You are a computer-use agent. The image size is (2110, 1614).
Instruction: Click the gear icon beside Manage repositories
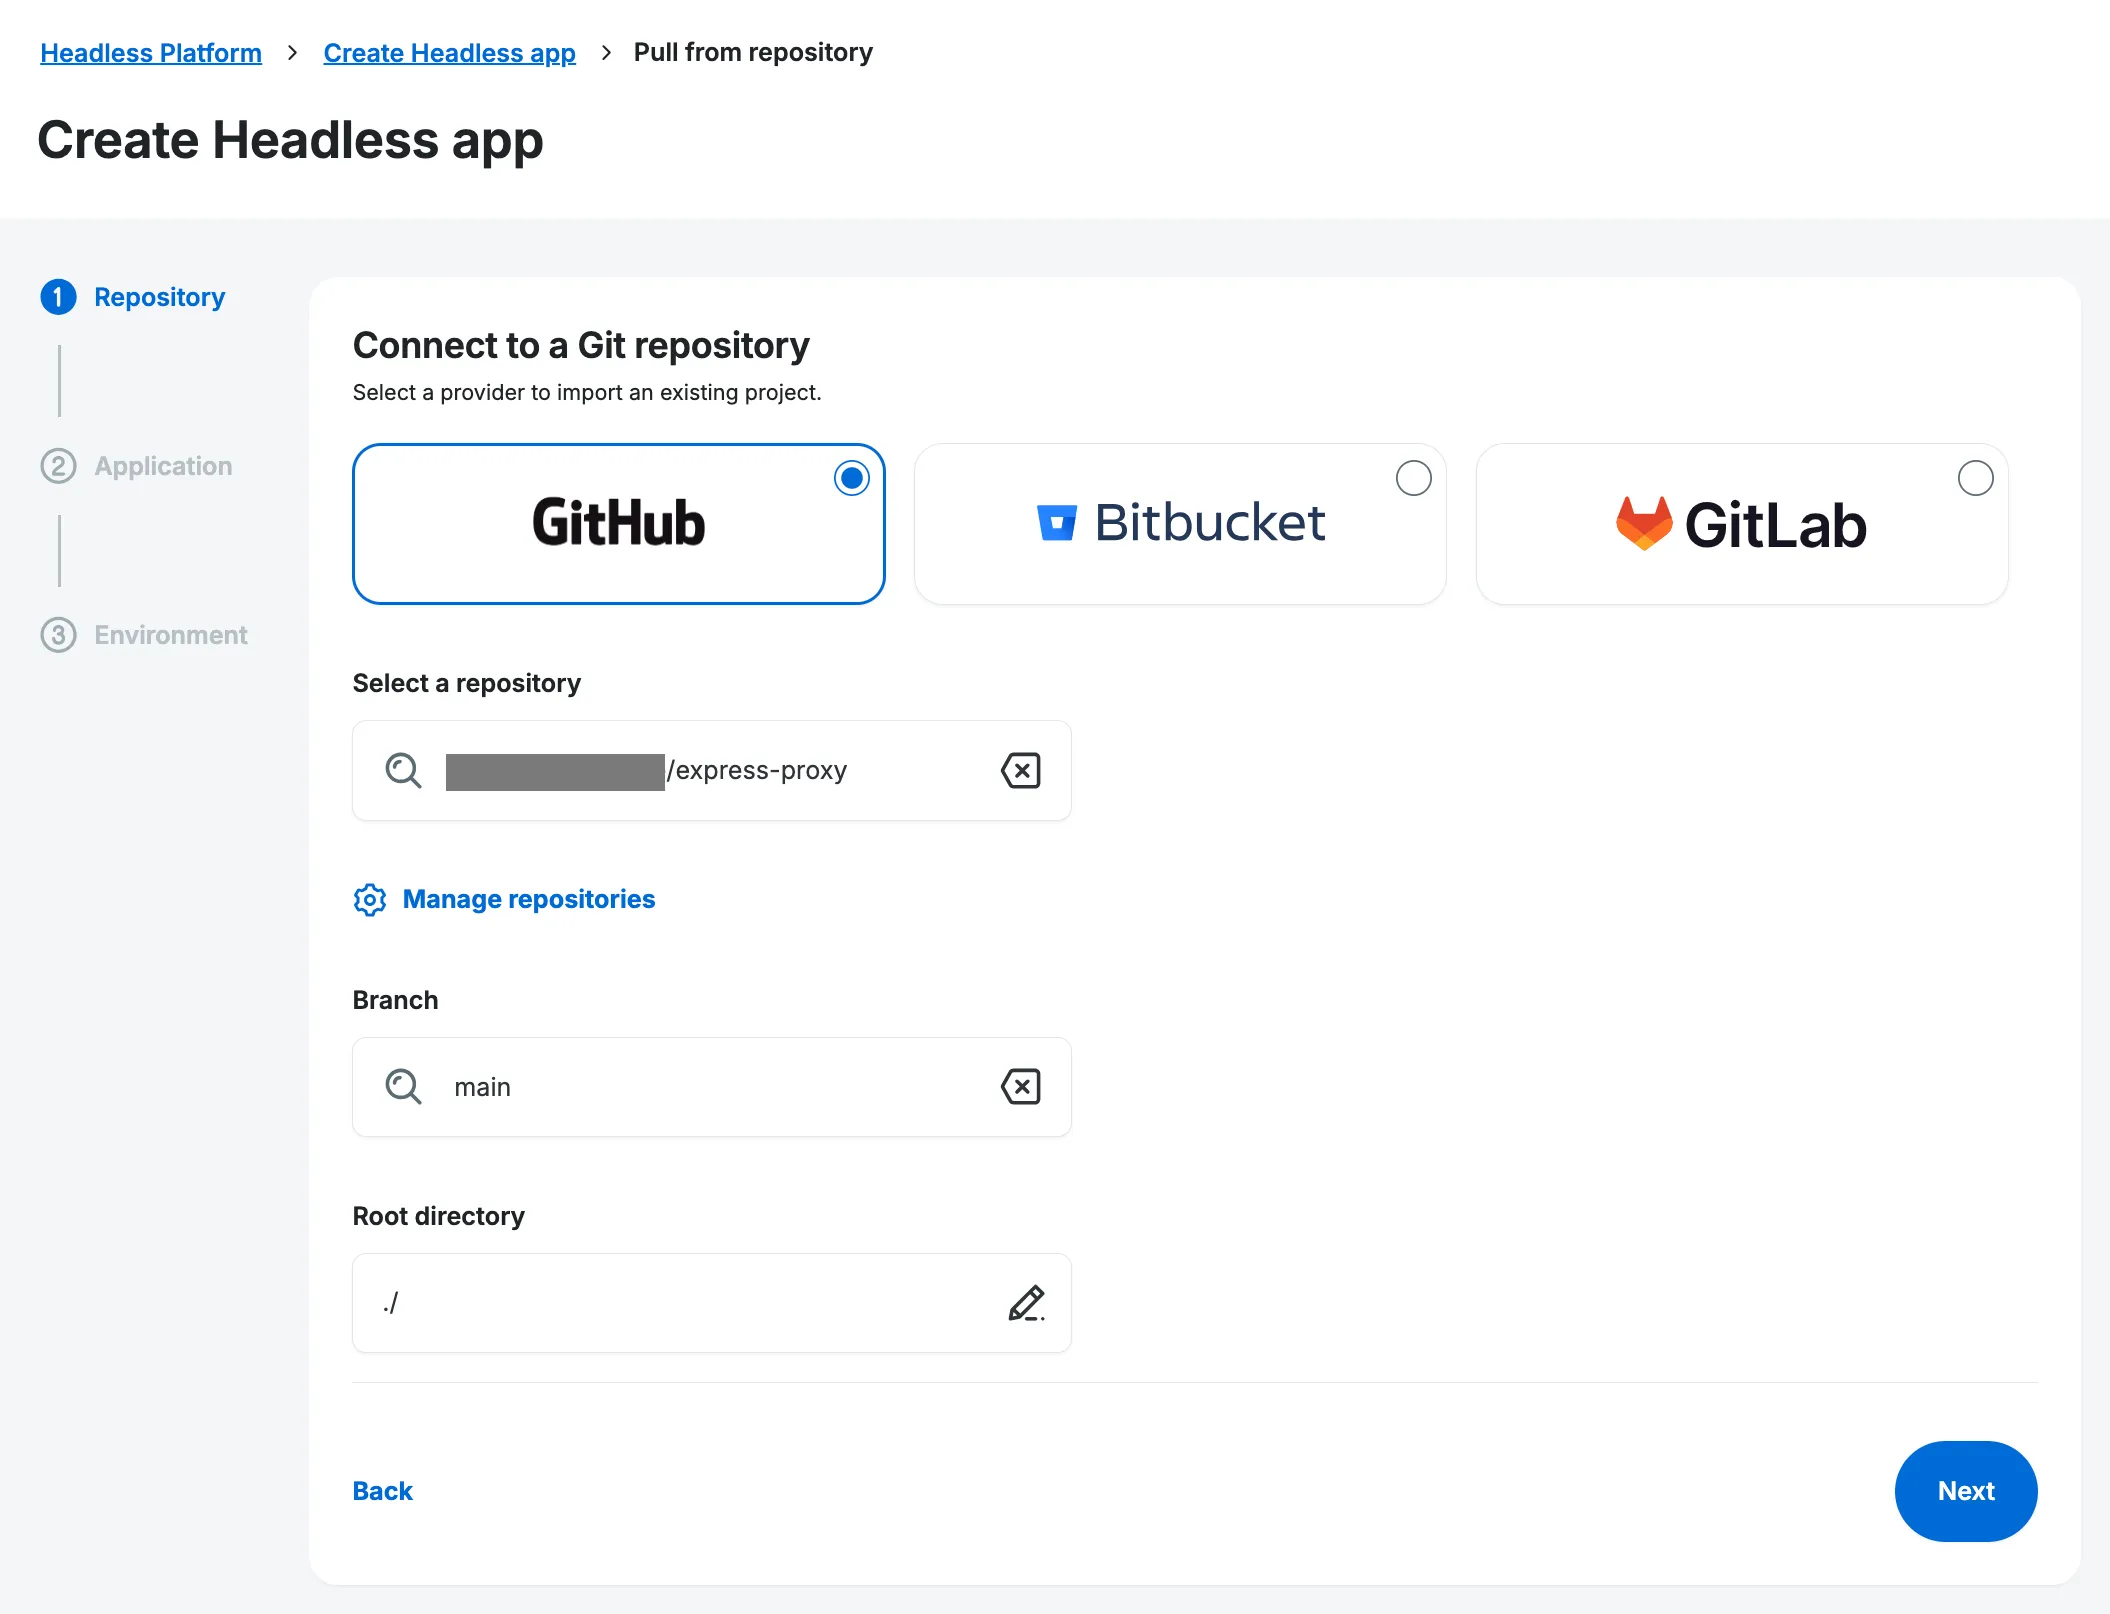pos(370,899)
